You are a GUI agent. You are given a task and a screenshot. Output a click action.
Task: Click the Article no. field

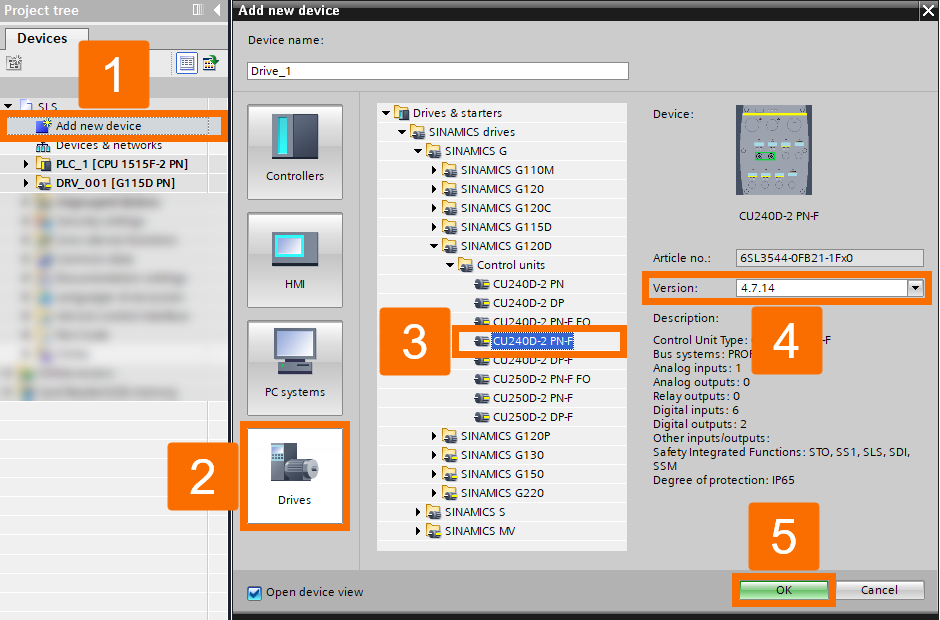[830, 258]
